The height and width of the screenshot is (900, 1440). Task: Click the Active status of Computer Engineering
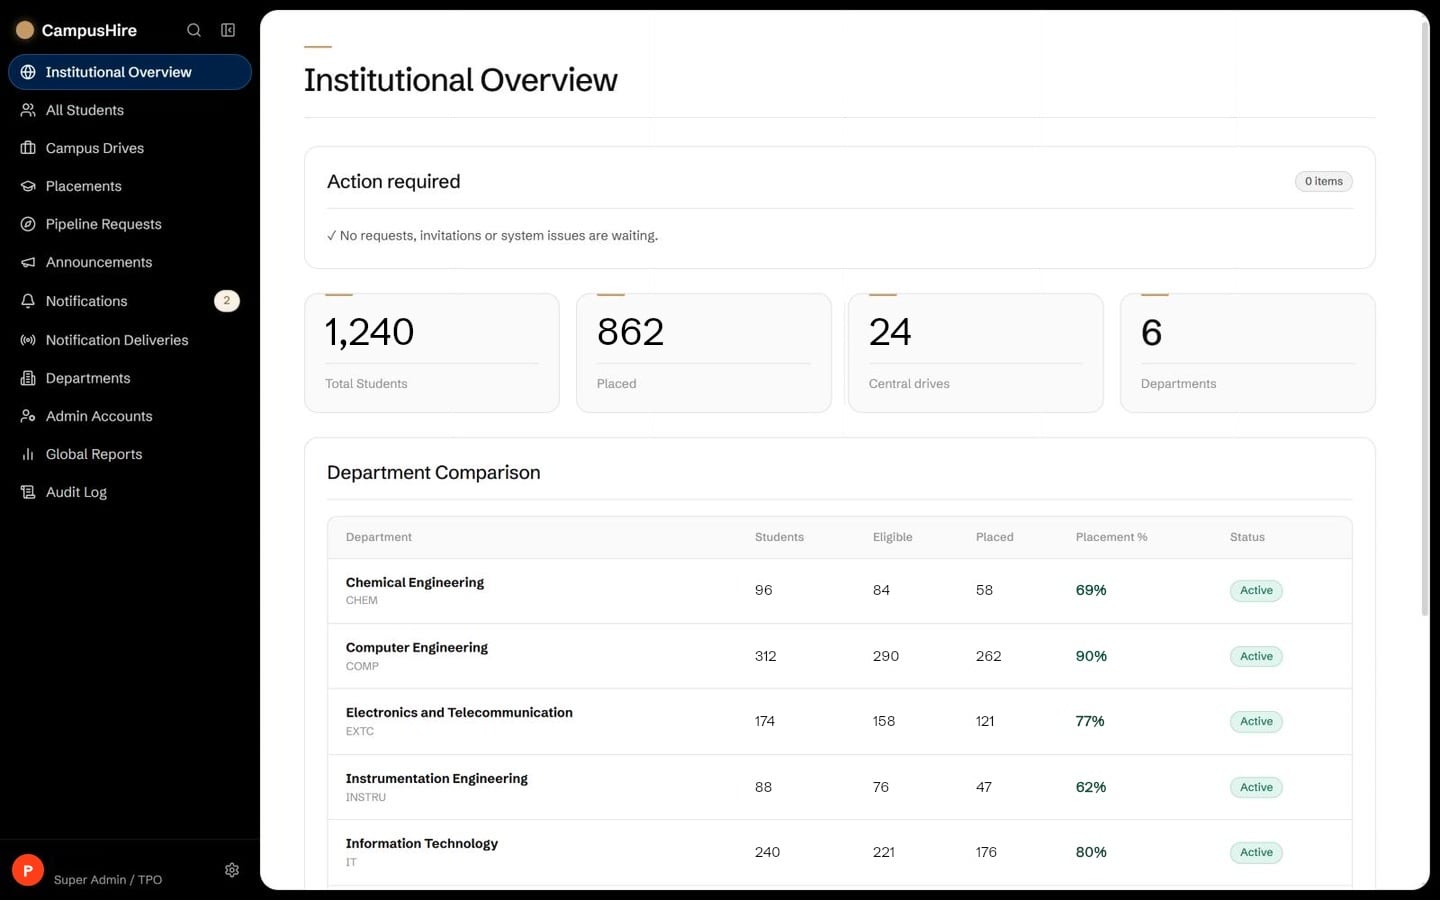(1256, 657)
